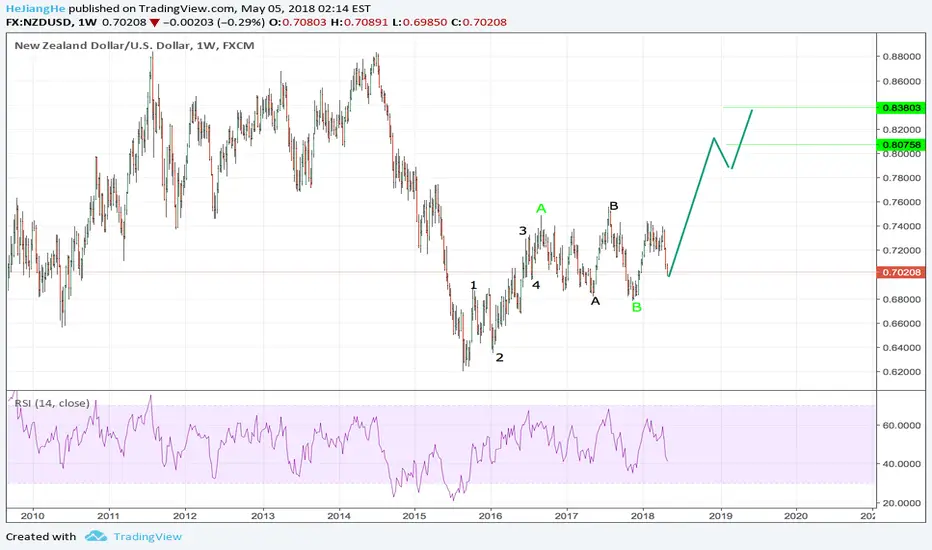Click the high price H:0.70891
The image size is (932, 550).
(x=359, y=22)
